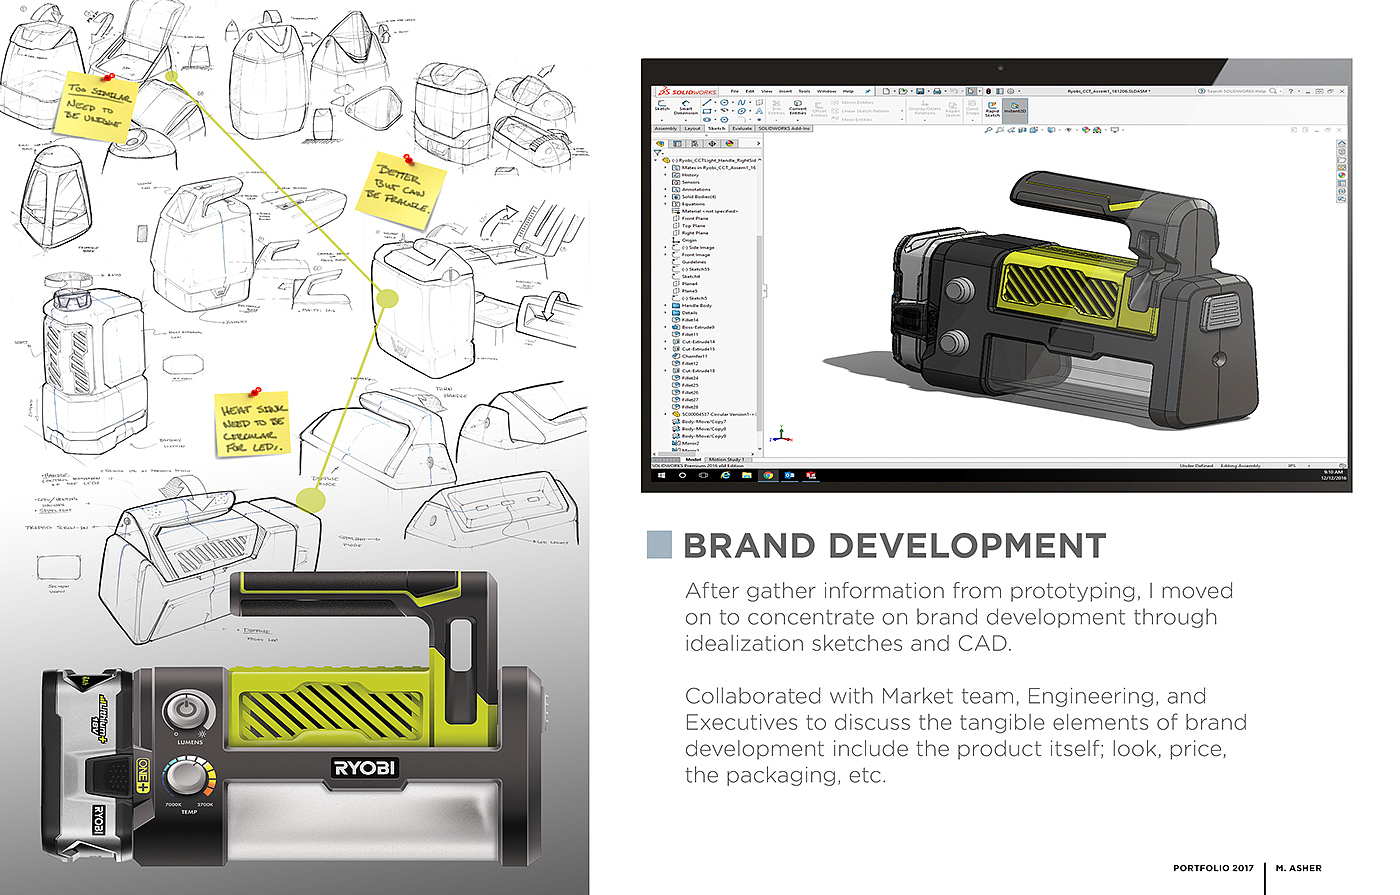Expand the Boss-Extrude9 feature

(x=666, y=327)
